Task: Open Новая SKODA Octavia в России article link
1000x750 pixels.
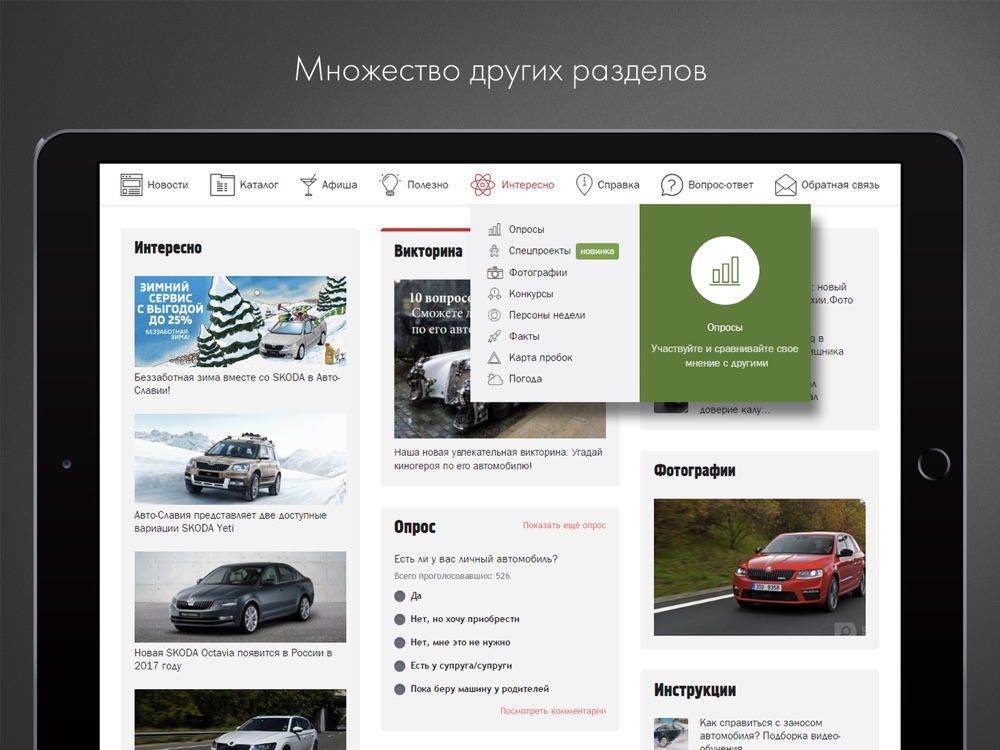Action: click(x=233, y=659)
